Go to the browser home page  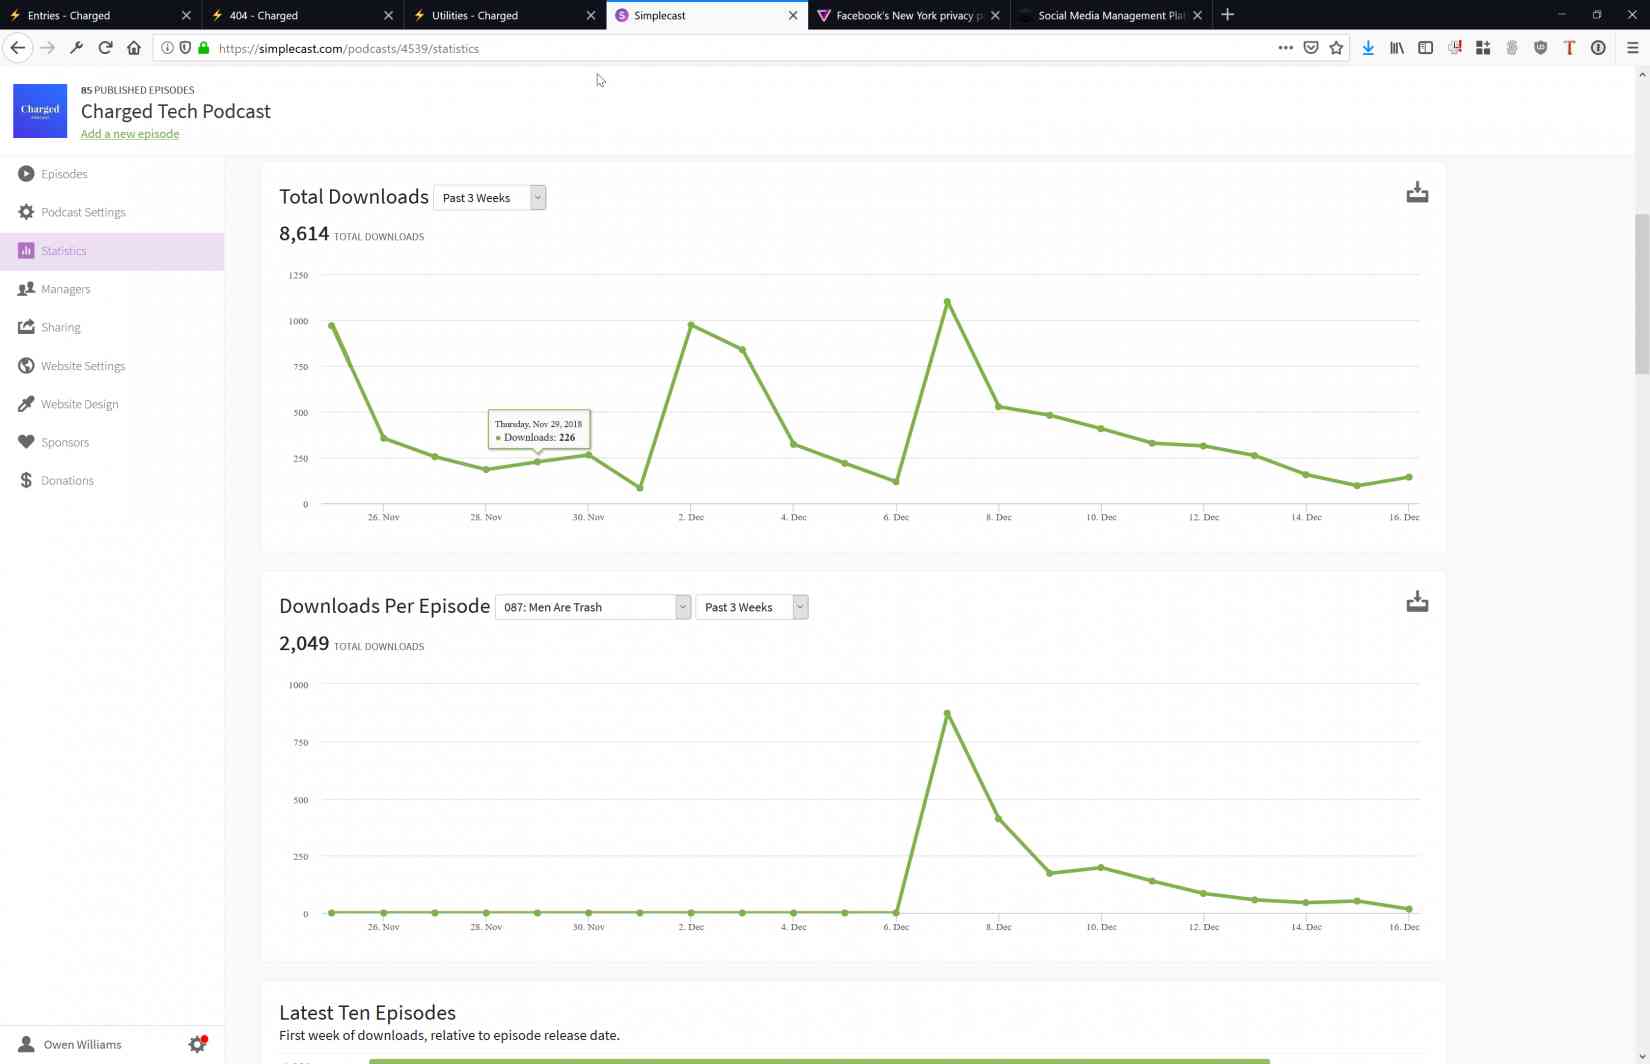pyautogui.click(x=134, y=48)
